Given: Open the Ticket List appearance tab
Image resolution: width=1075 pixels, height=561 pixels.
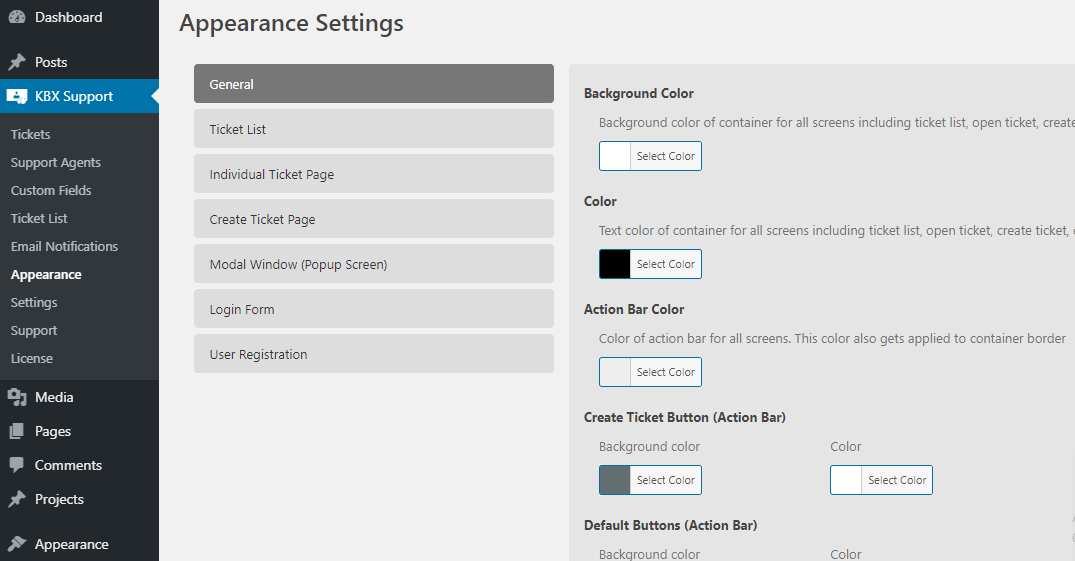Looking at the screenshot, I should [374, 129].
